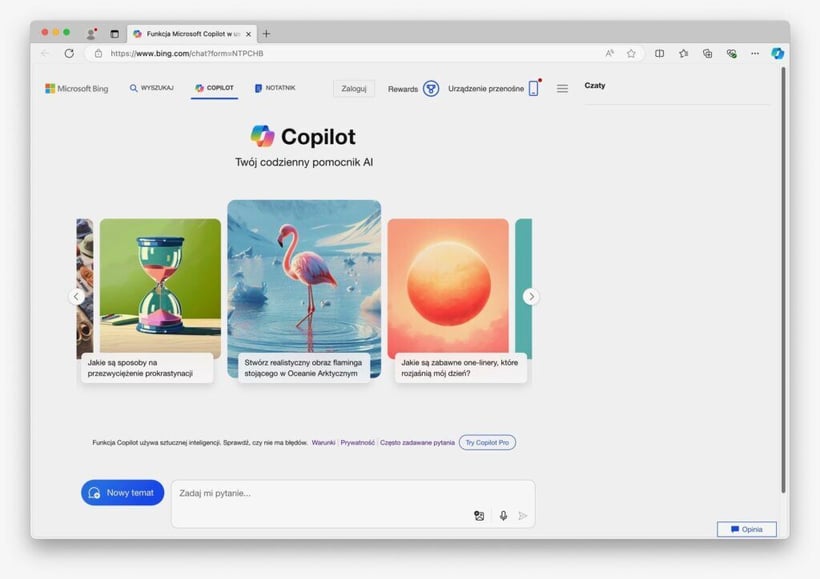Open the NOTATNIK tab

(x=275, y=88)
